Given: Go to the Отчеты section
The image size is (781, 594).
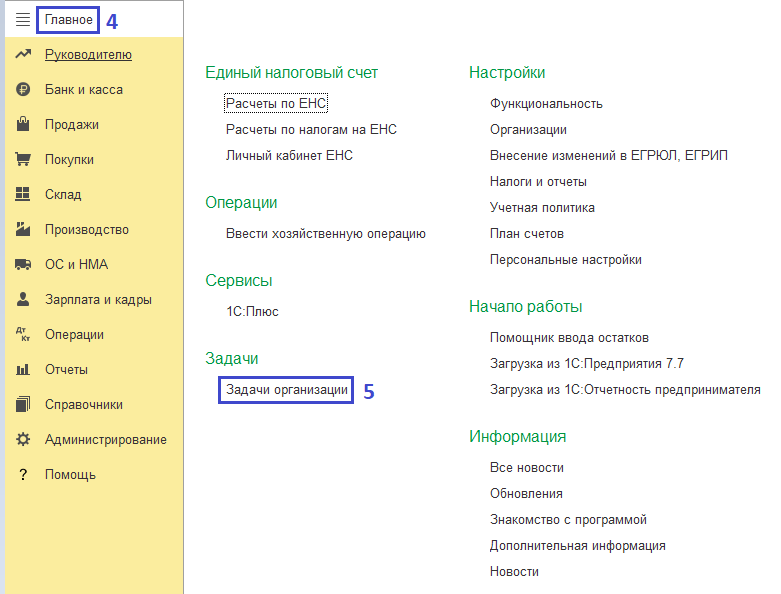Looking at the screenshot, I should point(66,370).
